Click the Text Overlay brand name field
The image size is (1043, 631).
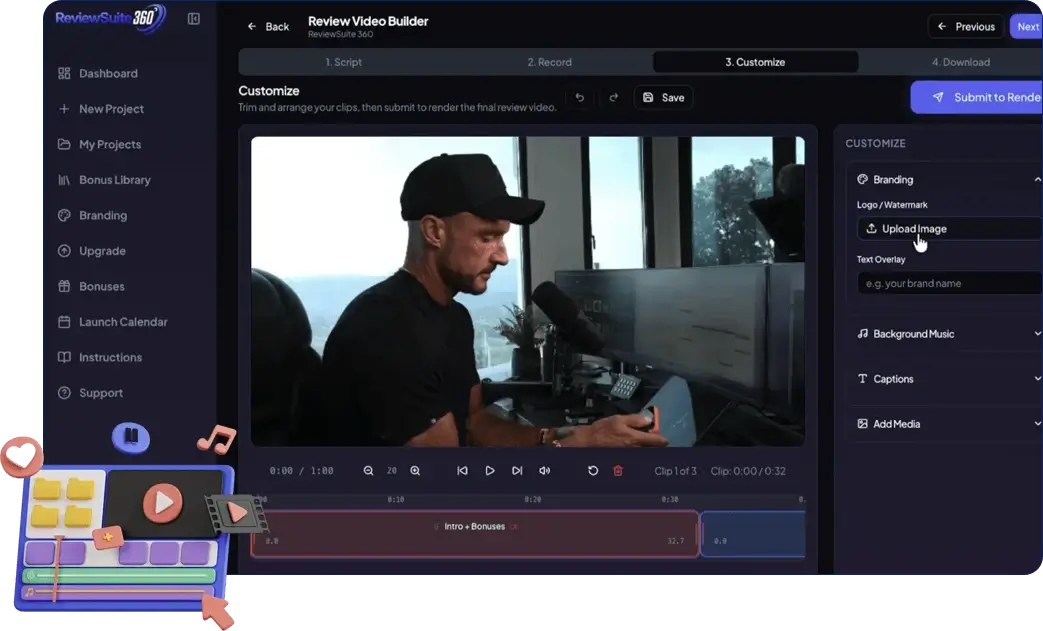pos(949,283)
